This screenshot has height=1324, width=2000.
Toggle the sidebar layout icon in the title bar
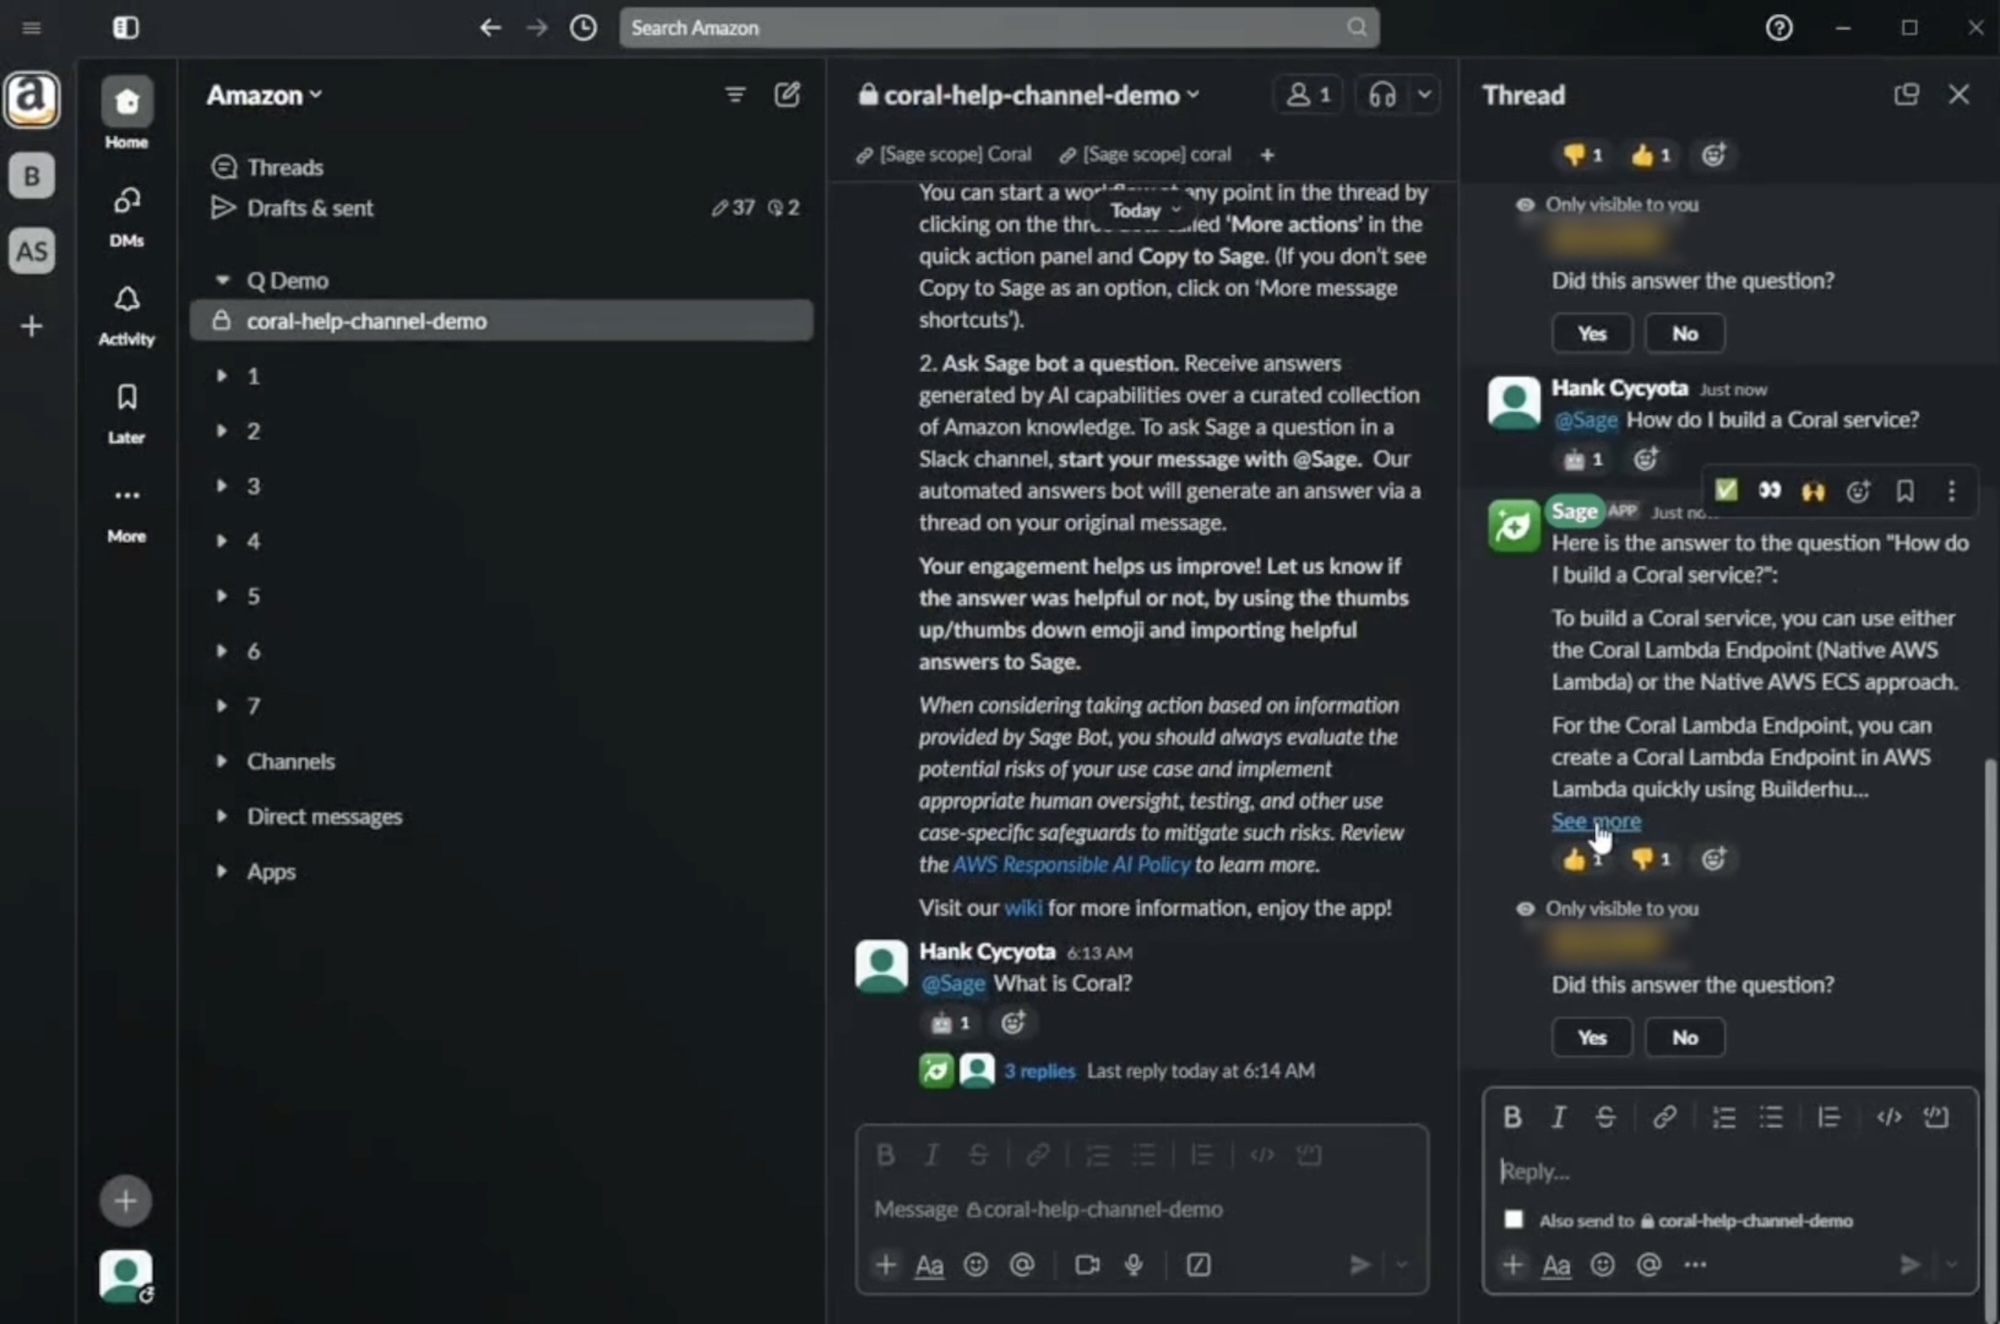(x=126, y=27)
